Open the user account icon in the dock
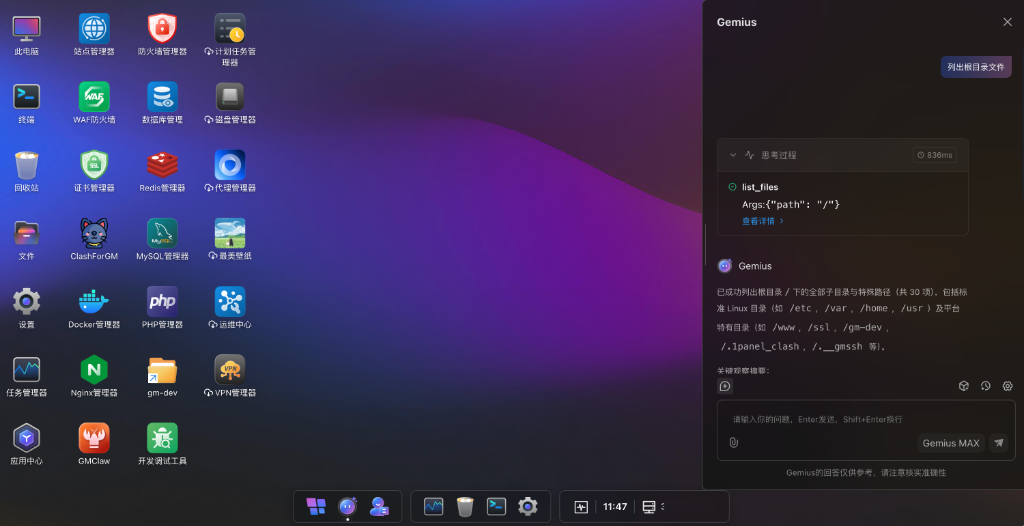Screen dimensions: 1024x526 pyautogui.click(x=379, y=506)
